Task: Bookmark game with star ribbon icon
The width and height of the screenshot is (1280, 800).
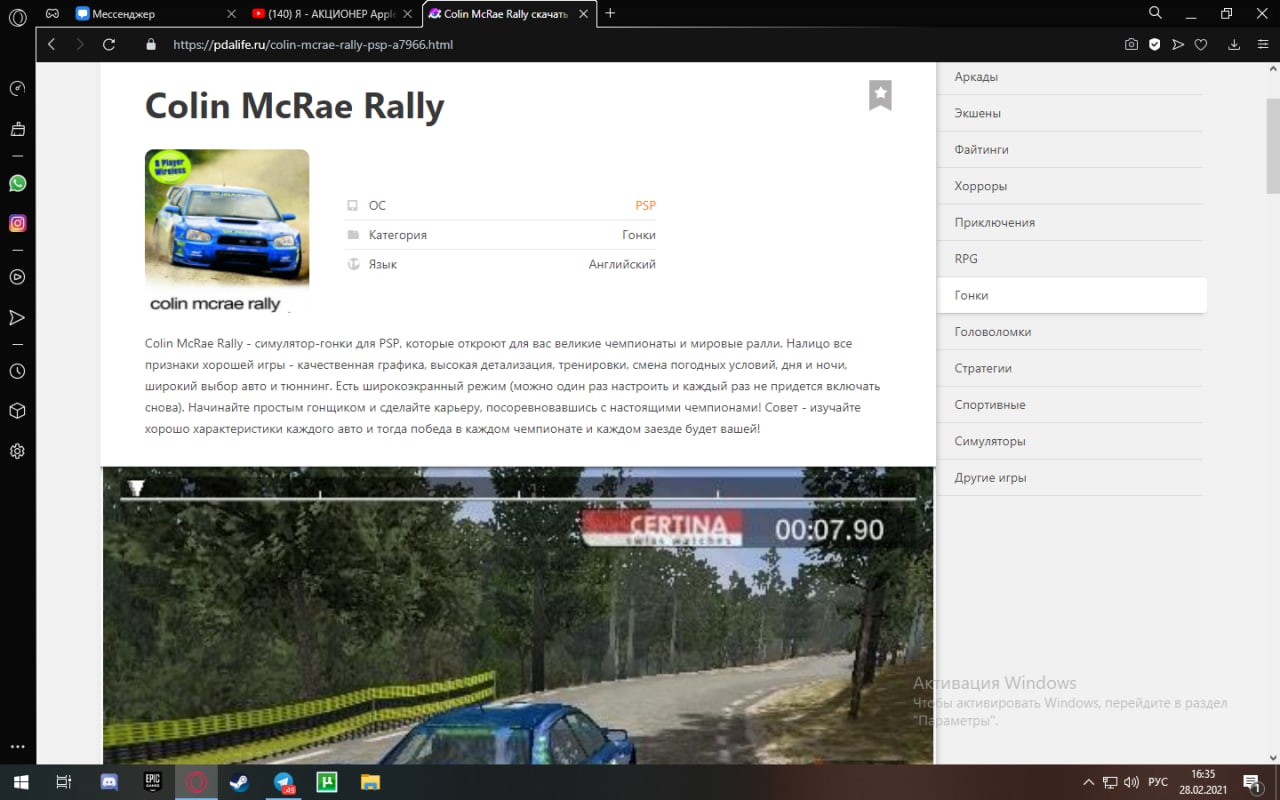Action: coord(880,95)
